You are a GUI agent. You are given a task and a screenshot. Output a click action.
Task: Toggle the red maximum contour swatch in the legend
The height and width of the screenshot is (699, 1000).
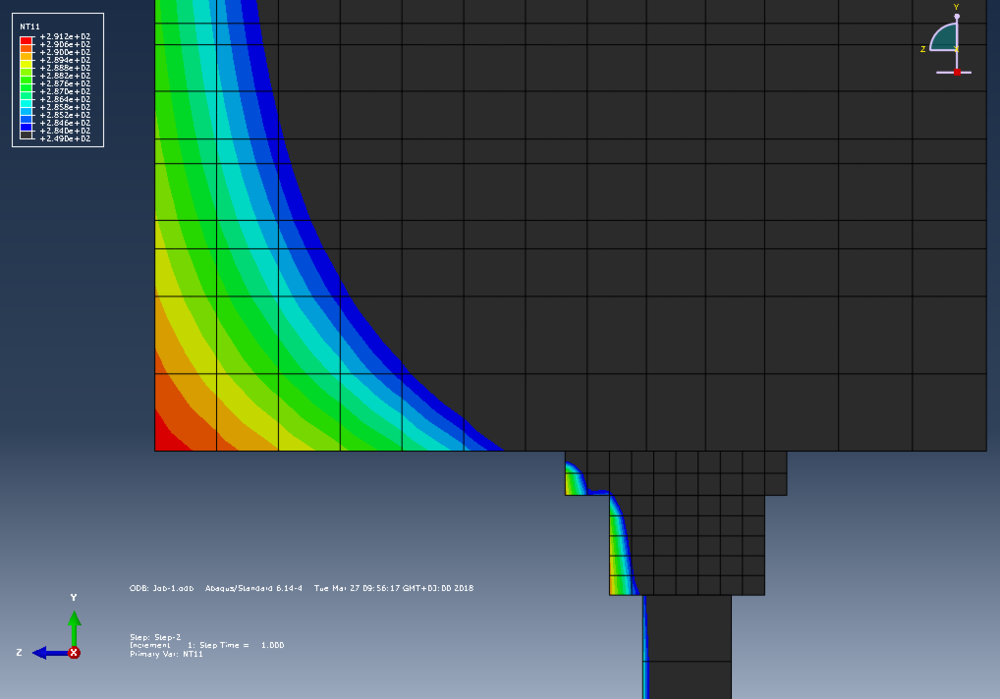point(26,40)
